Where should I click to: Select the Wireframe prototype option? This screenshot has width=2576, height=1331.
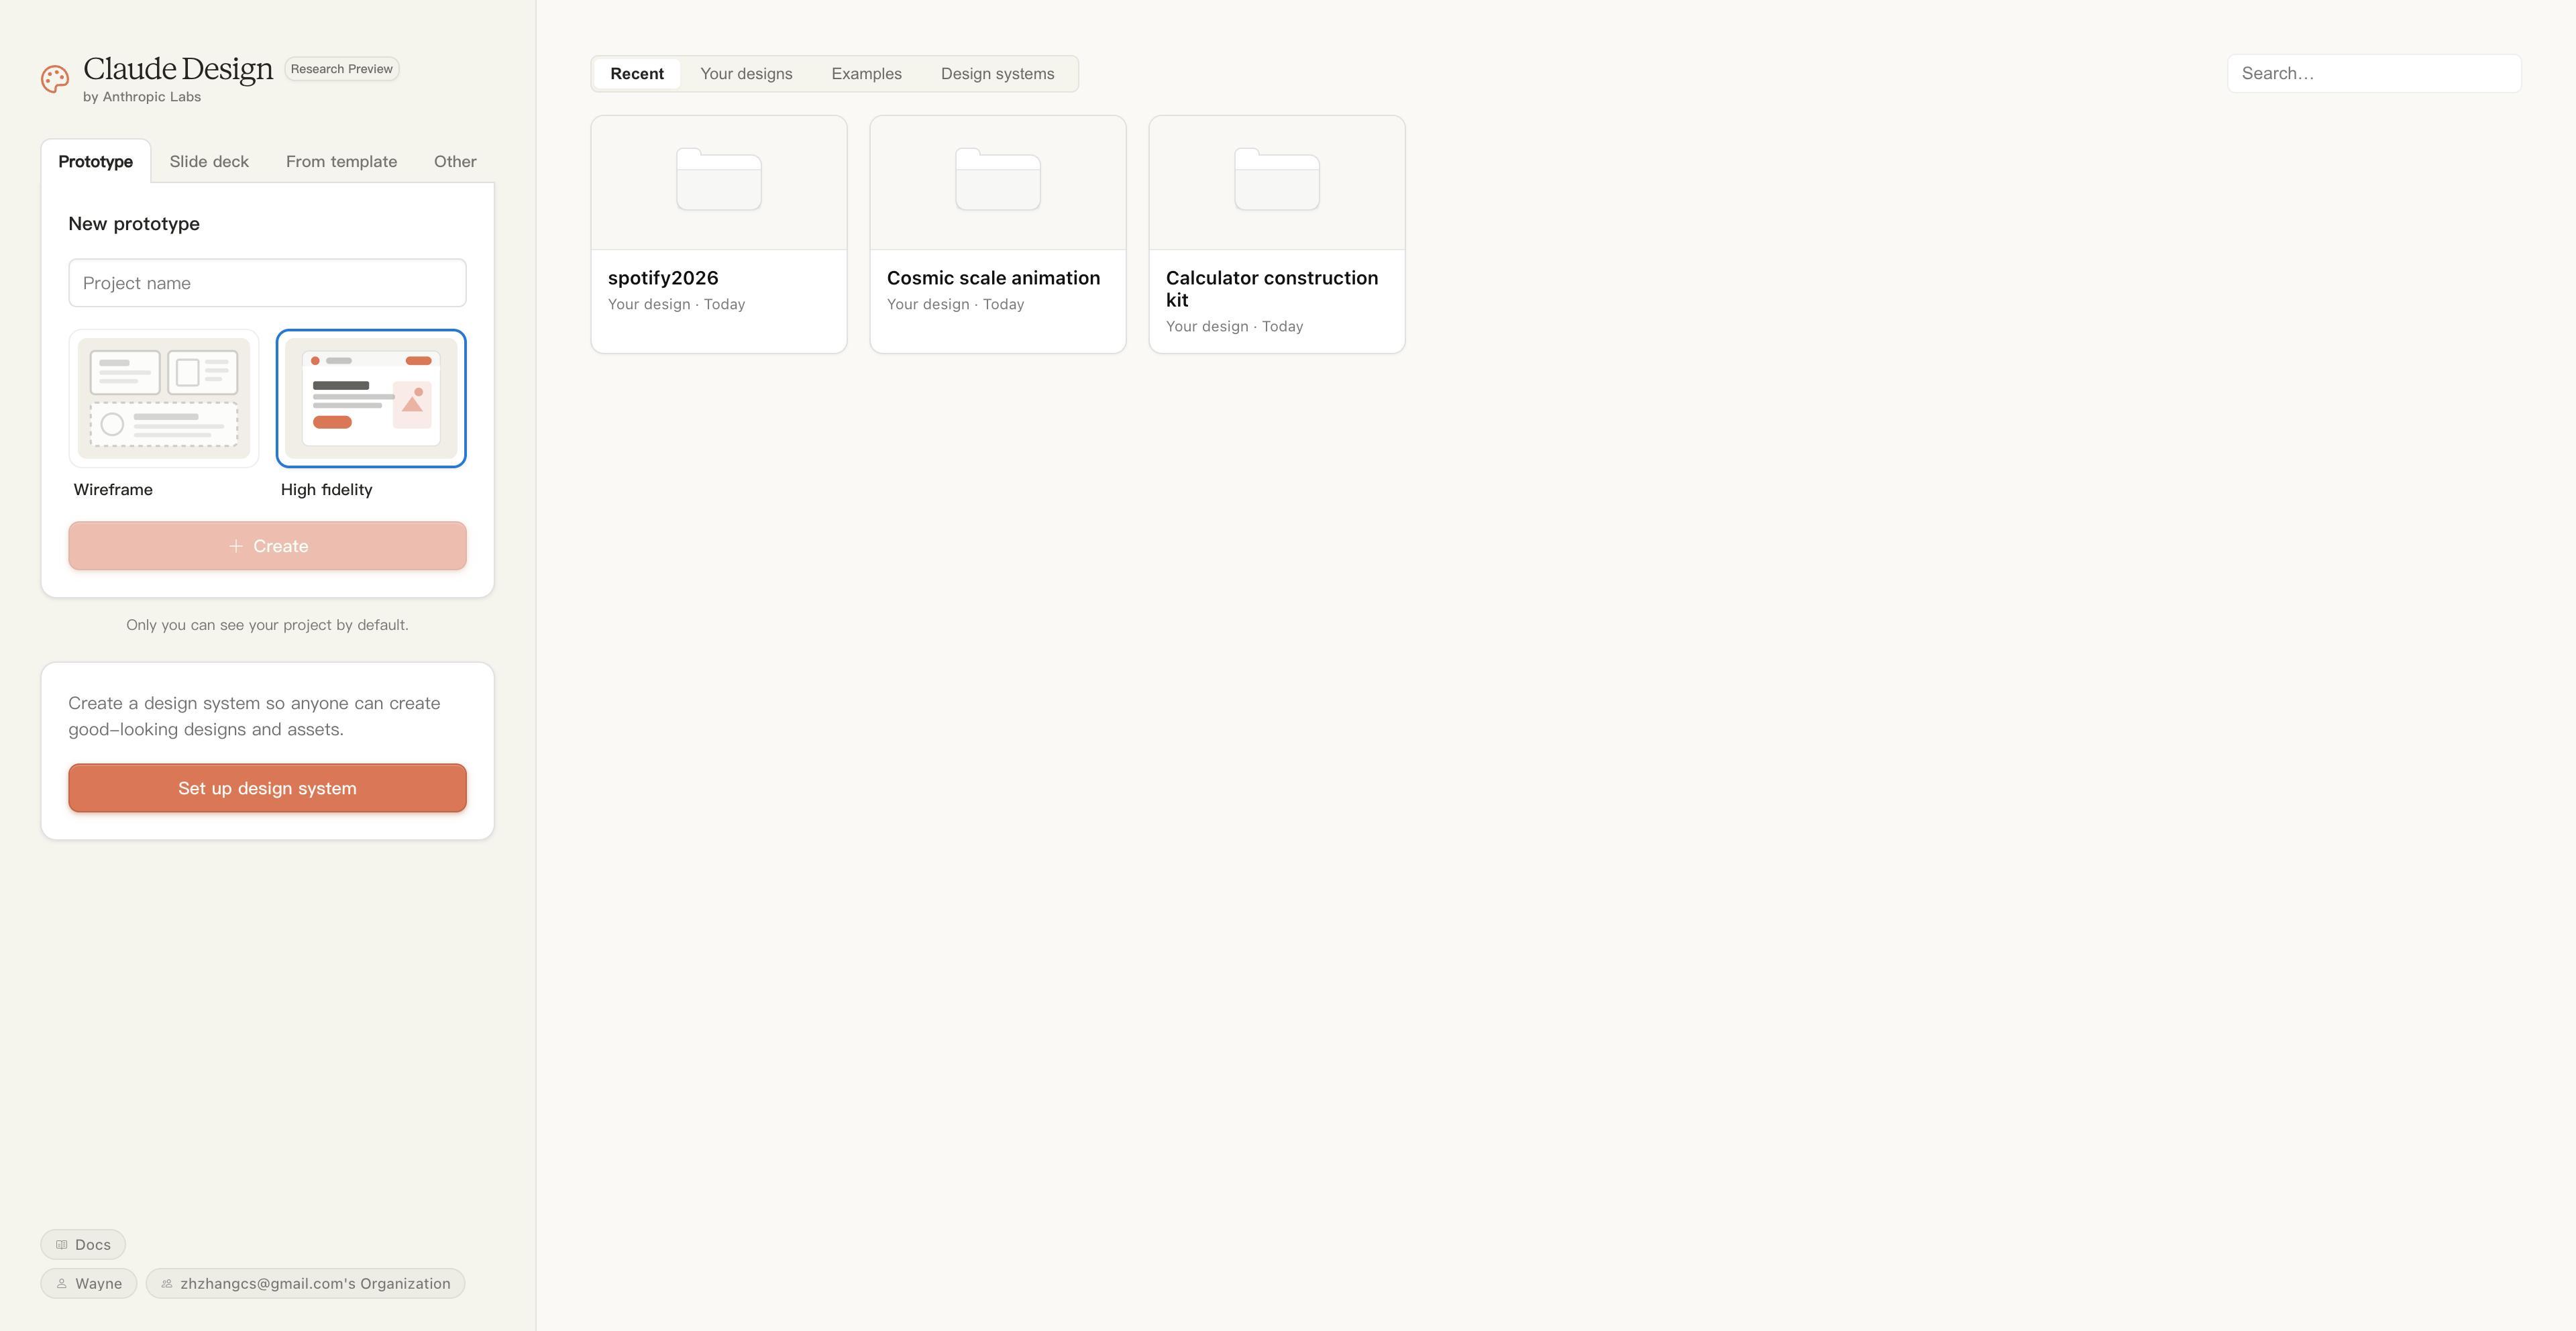click(164, 398)
